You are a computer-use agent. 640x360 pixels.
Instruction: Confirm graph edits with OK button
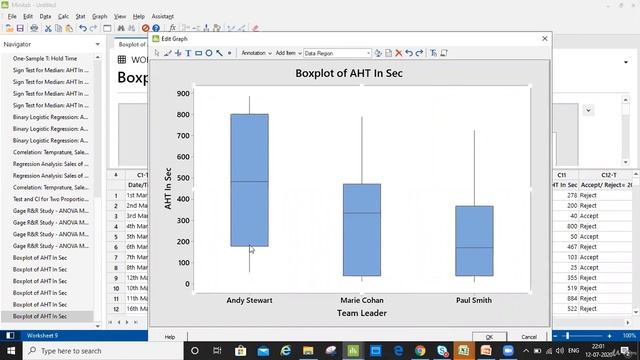[x=489, y=337]
